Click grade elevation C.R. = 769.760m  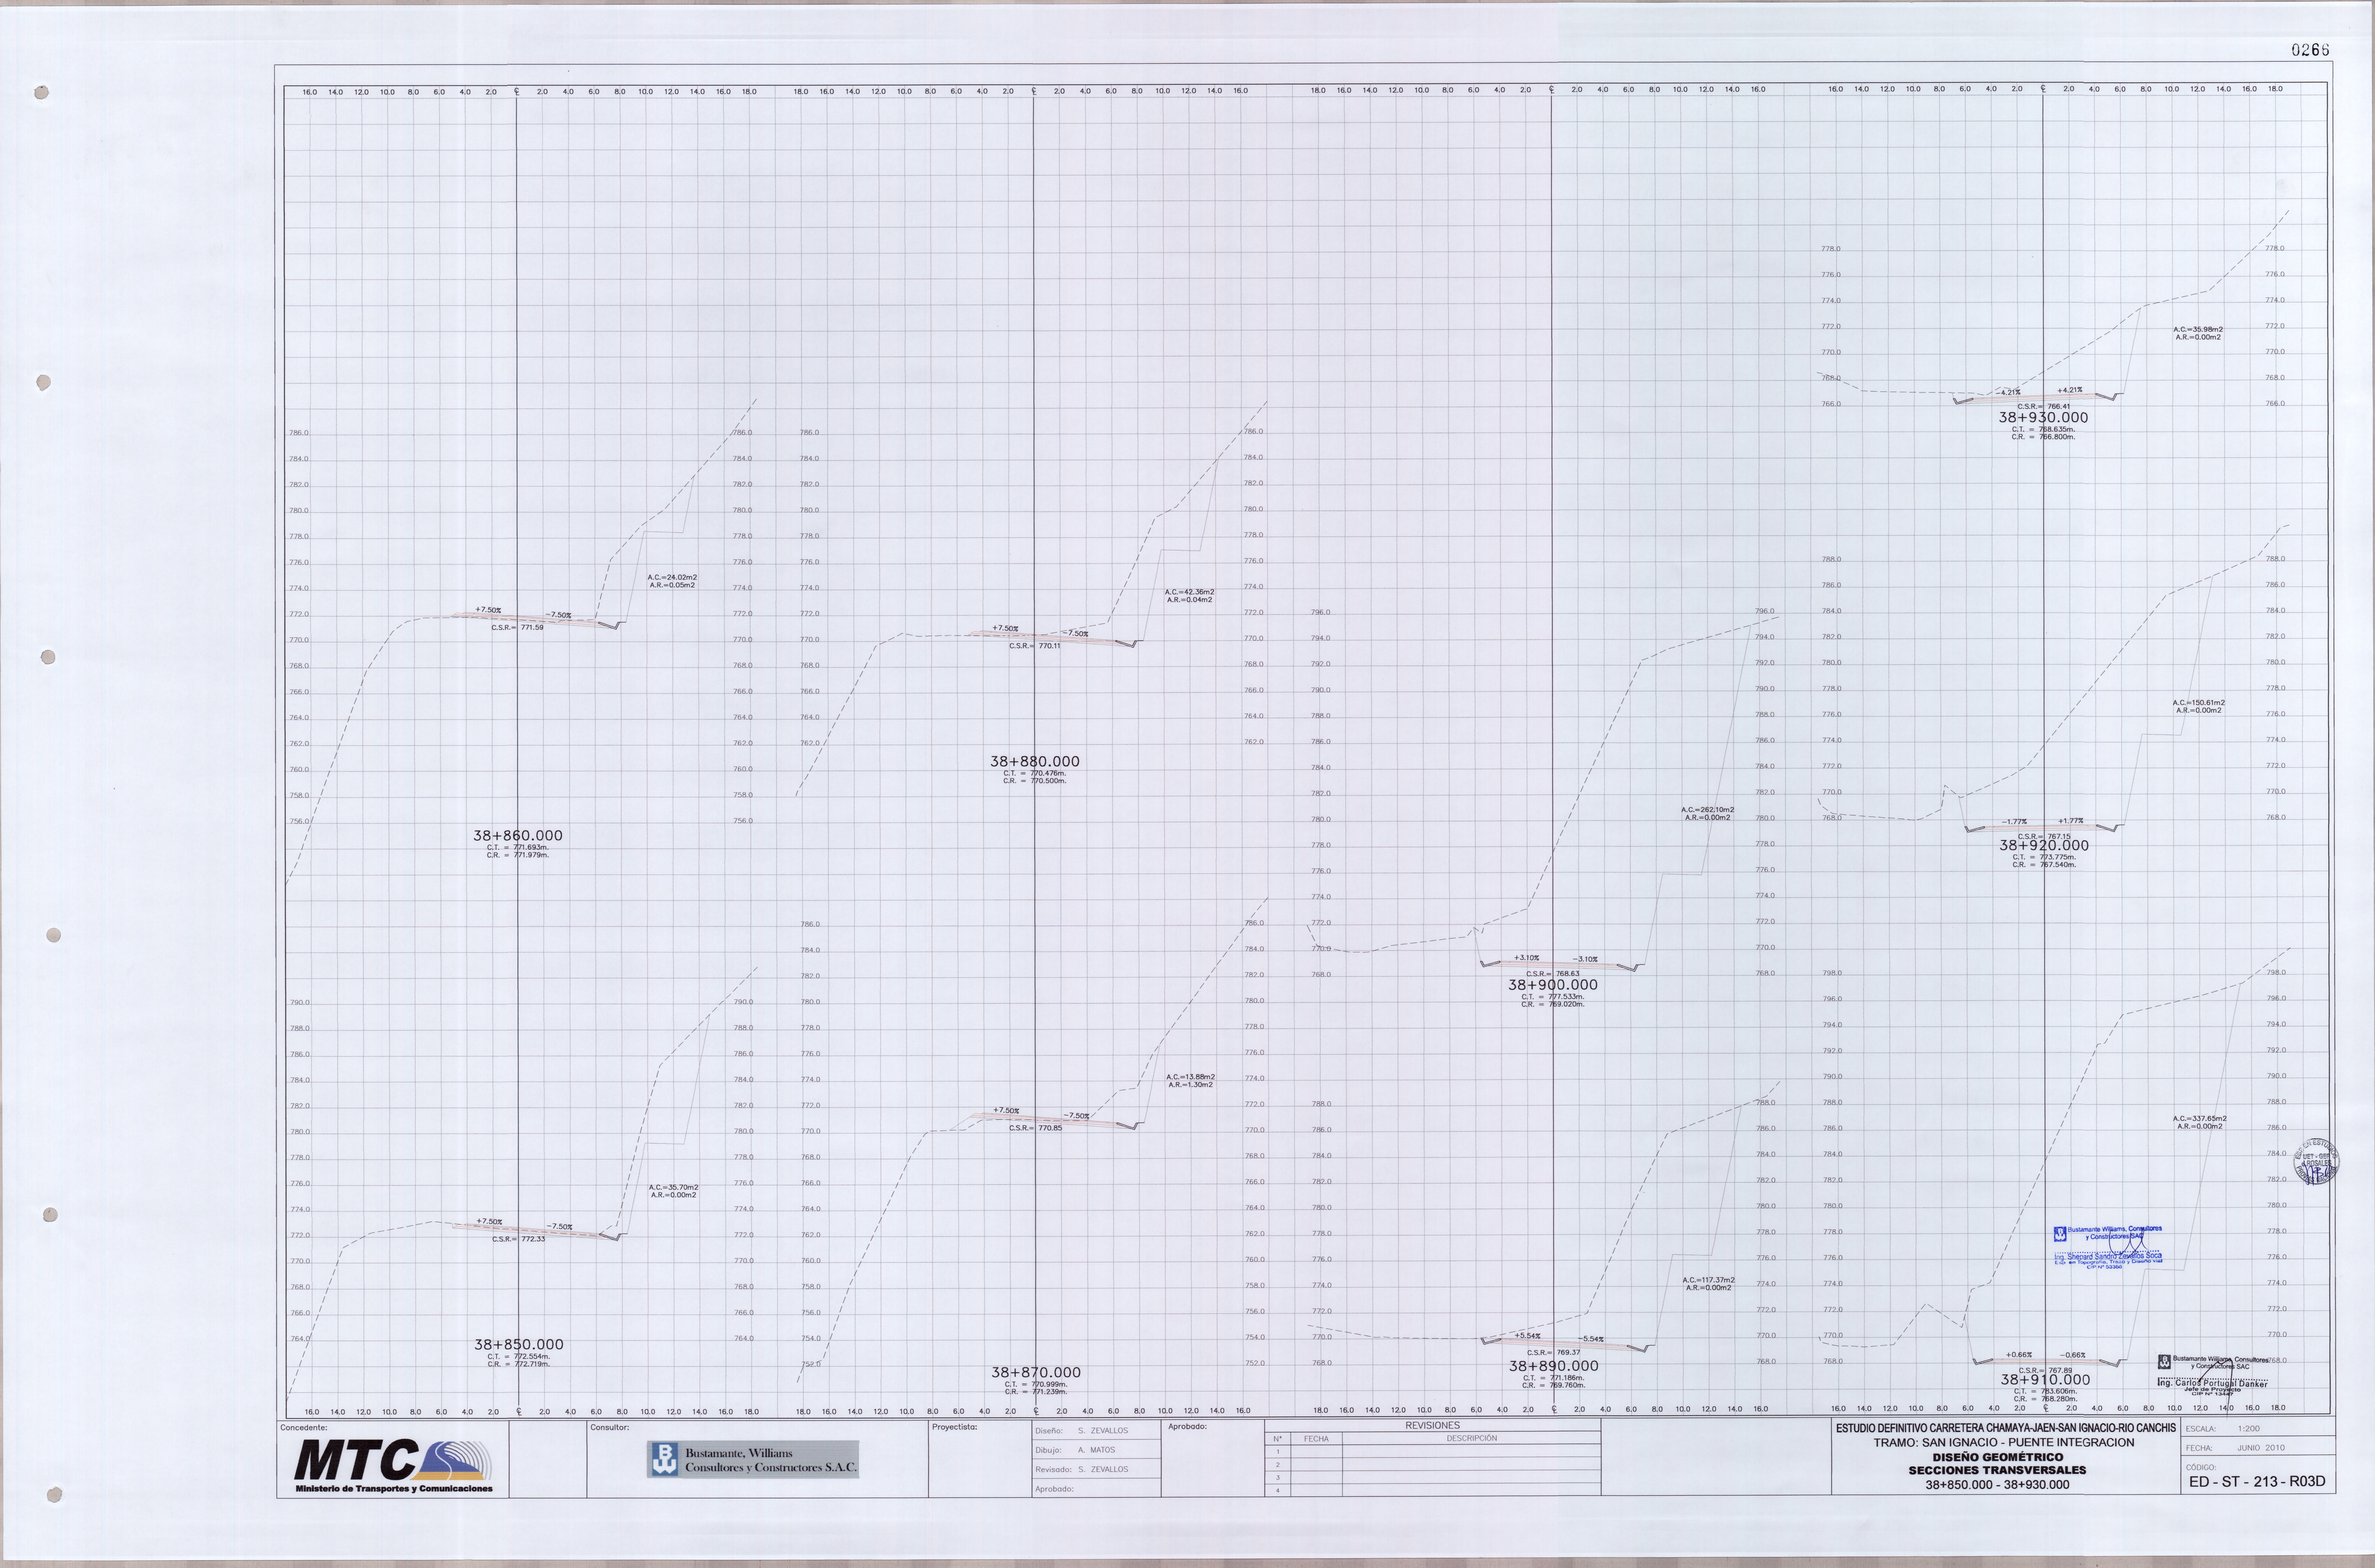point(1554,1386)
